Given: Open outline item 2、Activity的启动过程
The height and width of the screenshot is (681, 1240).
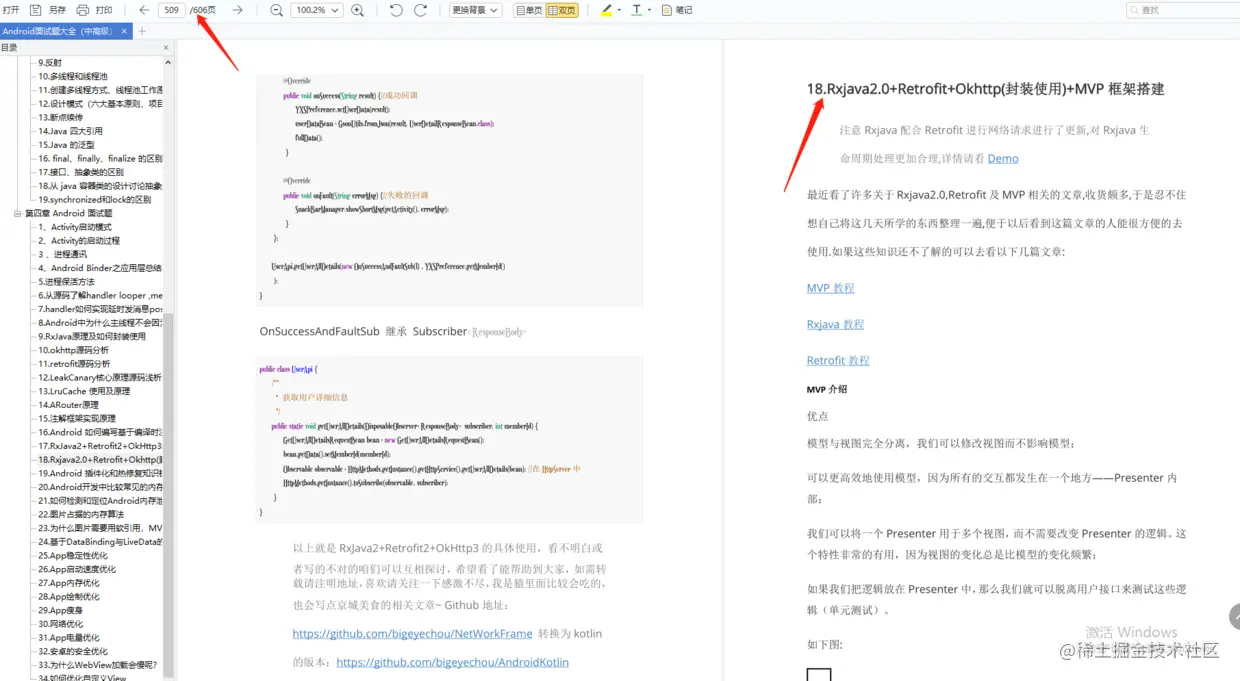Looking at the screenshot, I should tap(79, 241).
